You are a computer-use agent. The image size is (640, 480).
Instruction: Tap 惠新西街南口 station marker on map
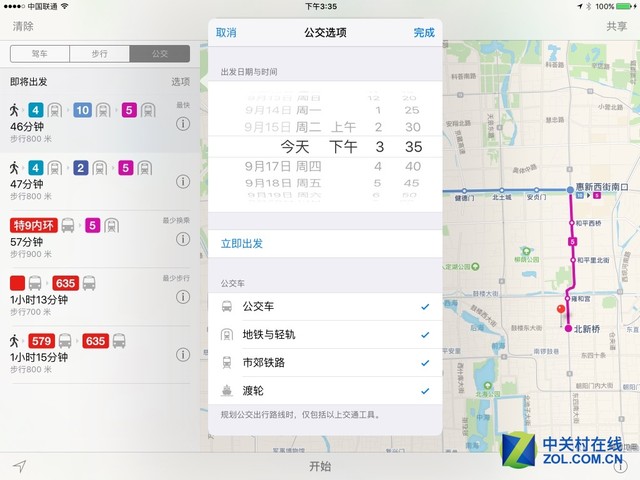point(570,190)
